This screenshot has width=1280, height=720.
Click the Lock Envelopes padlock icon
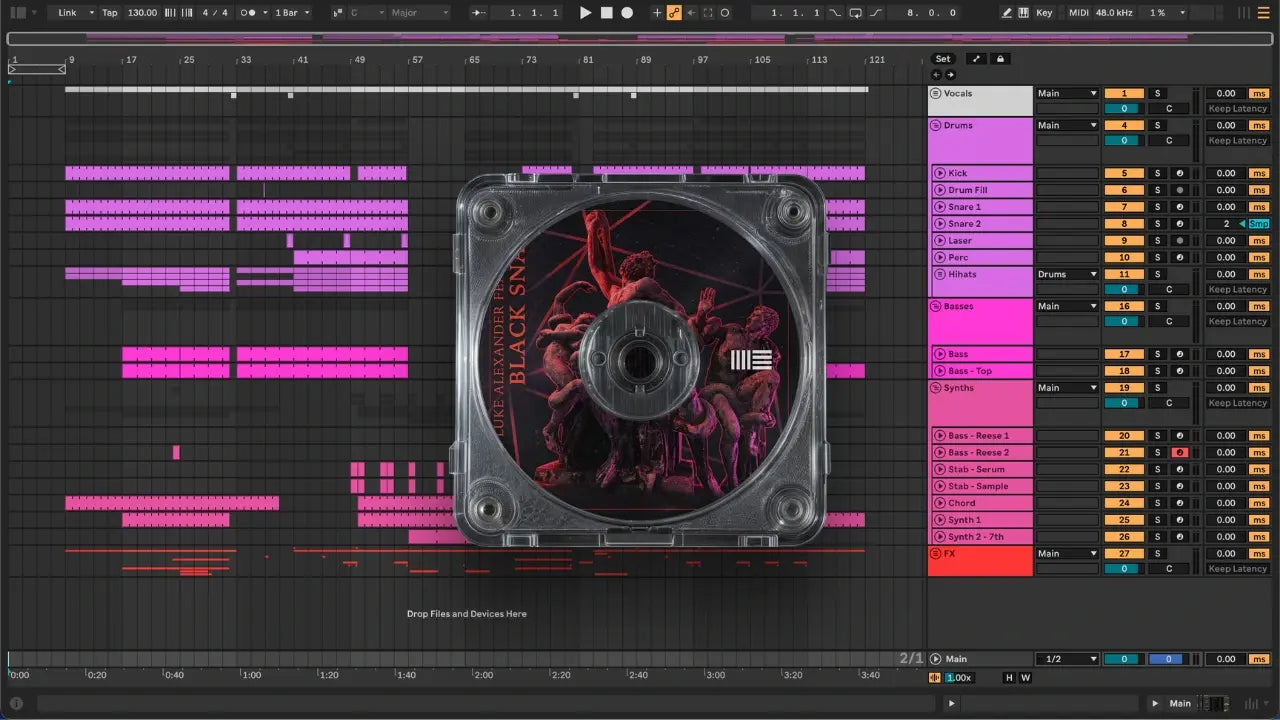tap(1000, 59)
